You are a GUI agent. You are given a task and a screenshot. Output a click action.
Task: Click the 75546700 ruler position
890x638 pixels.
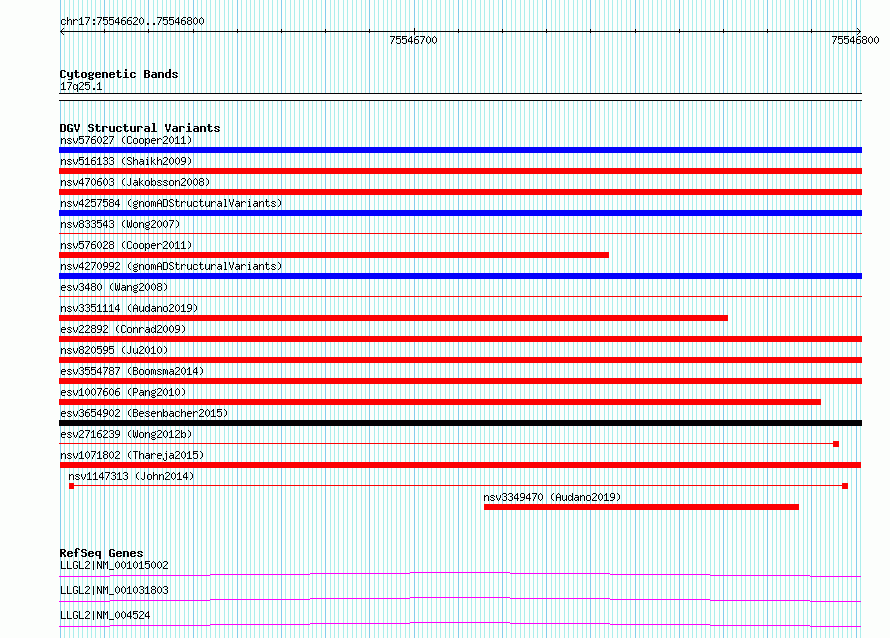[413, 40]
